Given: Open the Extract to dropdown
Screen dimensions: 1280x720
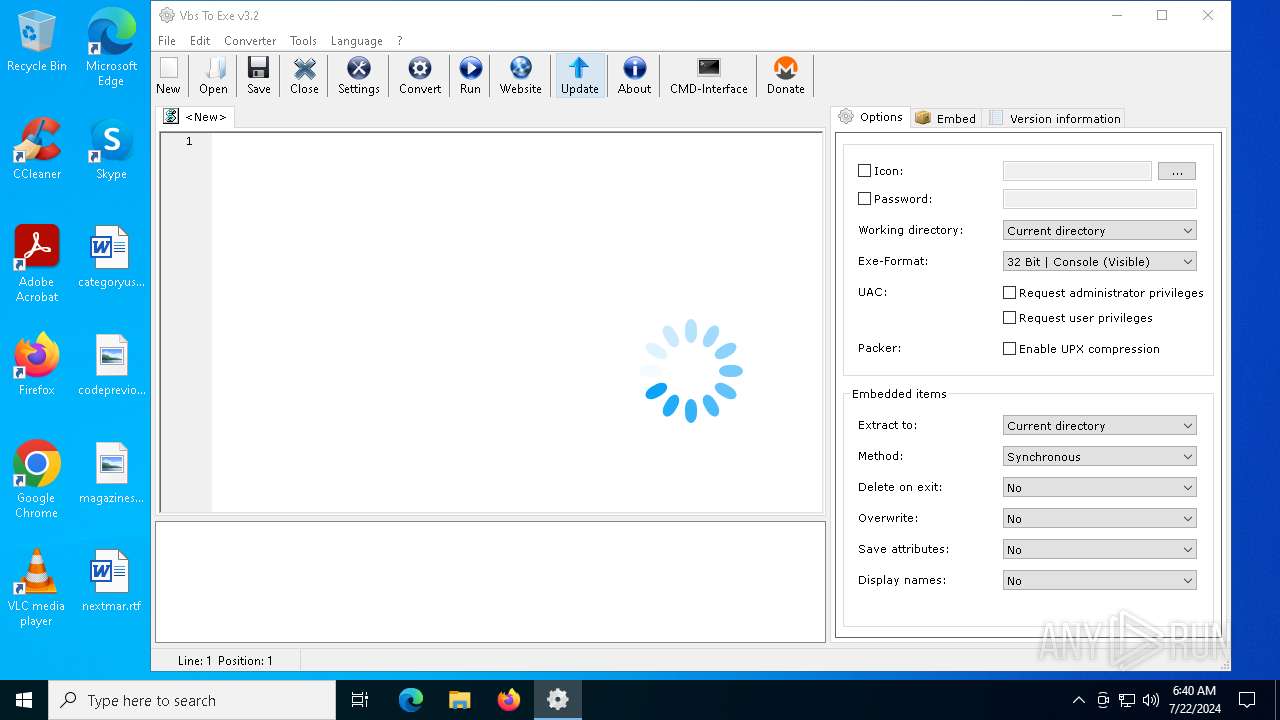Looking at the screenshot, I should tap(1100, 425).
